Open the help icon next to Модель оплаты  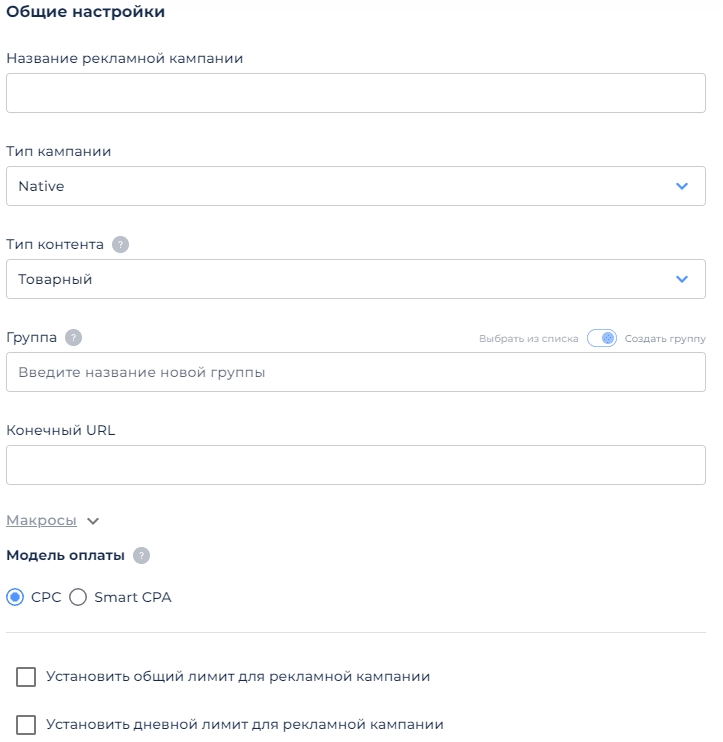coord(141,556)
